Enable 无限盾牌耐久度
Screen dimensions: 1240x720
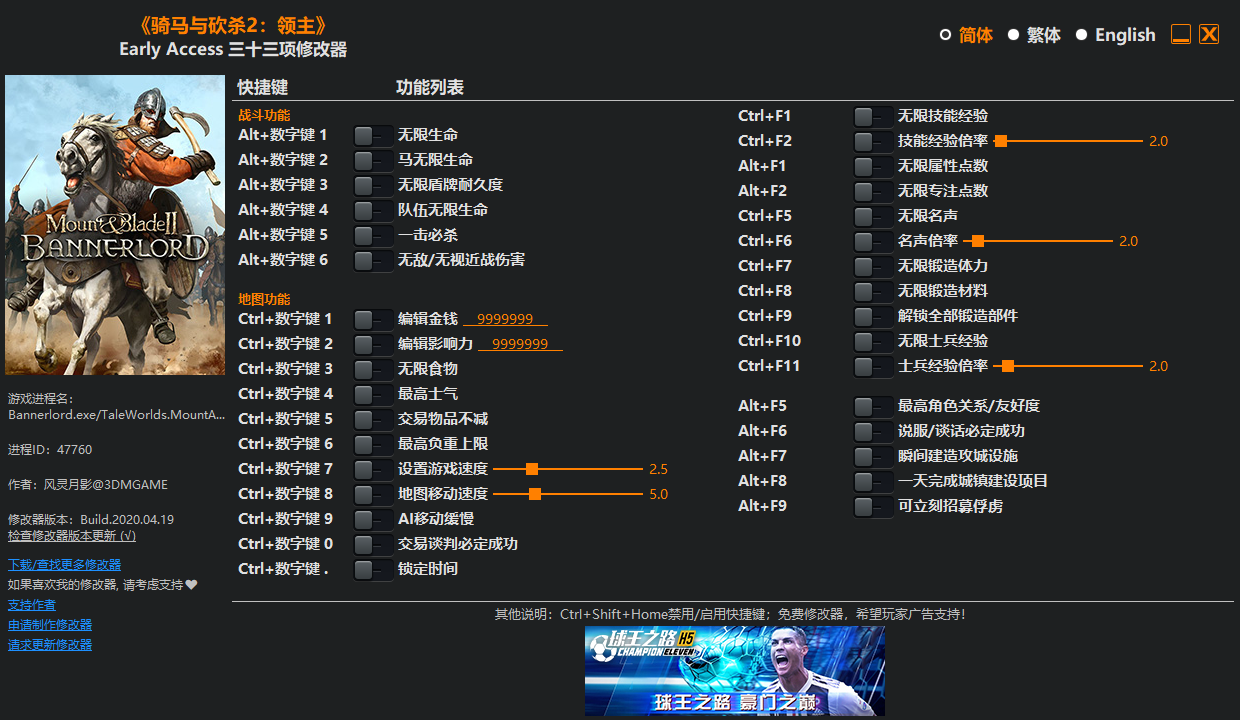pyautogui.click(x=373, y=185)
